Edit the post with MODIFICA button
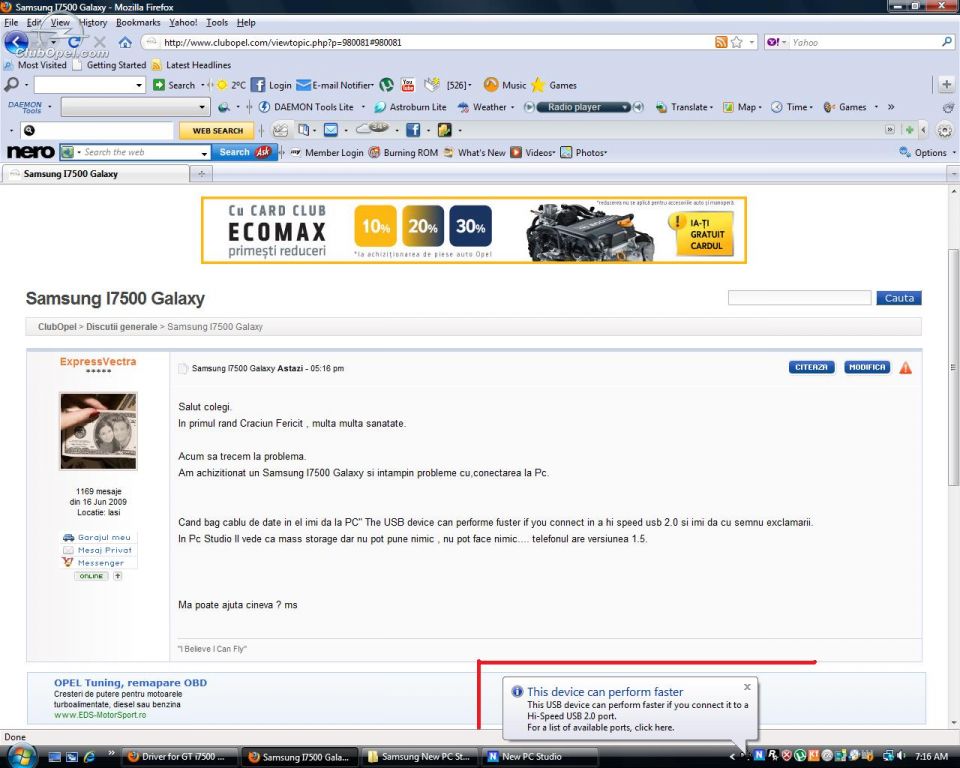Image resolution: width=960 pixels, height=768 pixels. pos(866,367)
